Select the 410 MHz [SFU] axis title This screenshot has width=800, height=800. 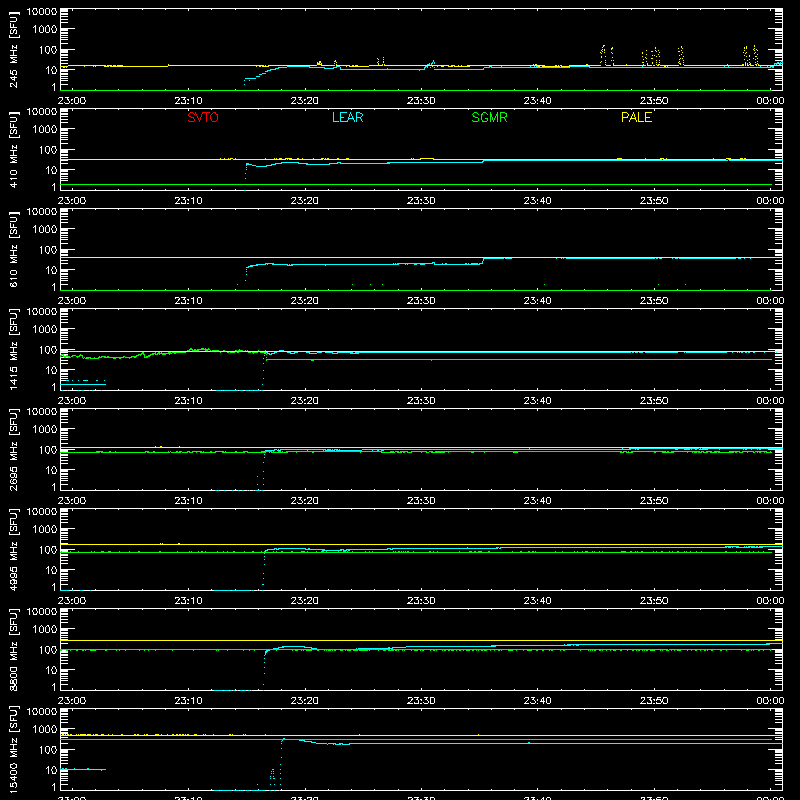click(x=14, y=149)
